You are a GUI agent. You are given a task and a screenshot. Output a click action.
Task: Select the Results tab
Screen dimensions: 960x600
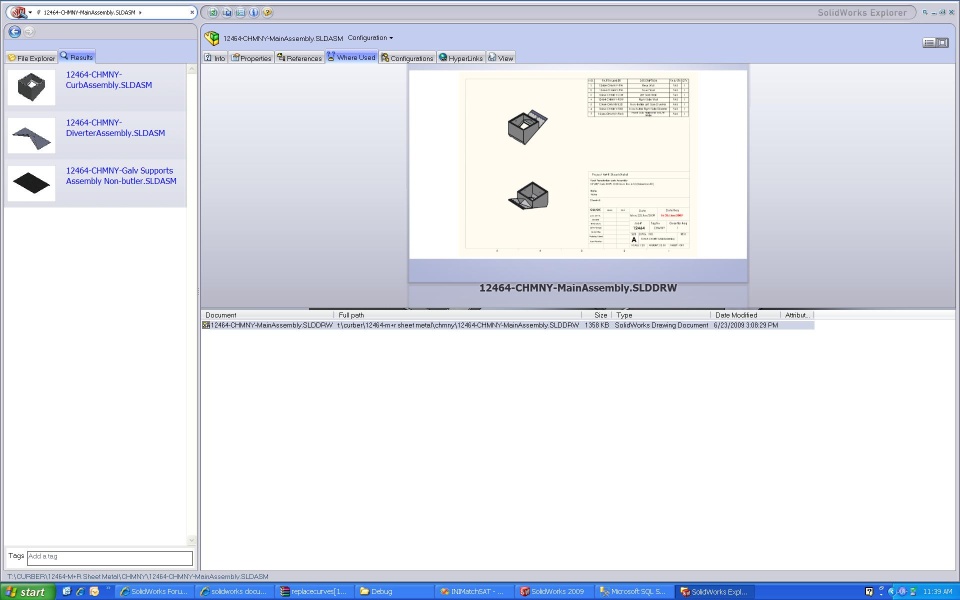pyautogui.click(x=77, y=56)
